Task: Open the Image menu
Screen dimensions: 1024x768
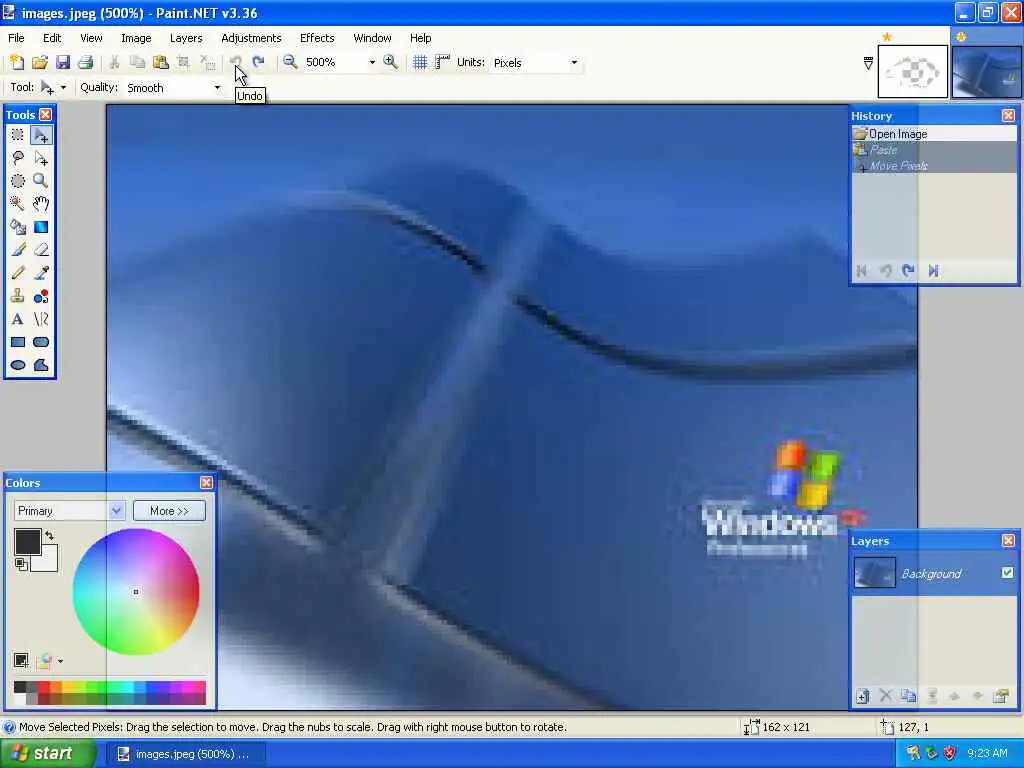Action: [x=136, y=38]
